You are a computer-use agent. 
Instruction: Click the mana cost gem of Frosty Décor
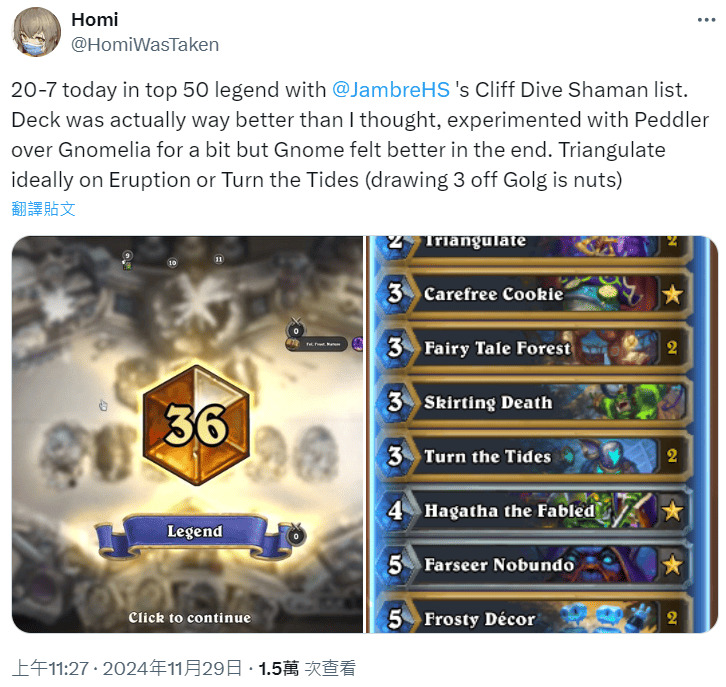395,618
